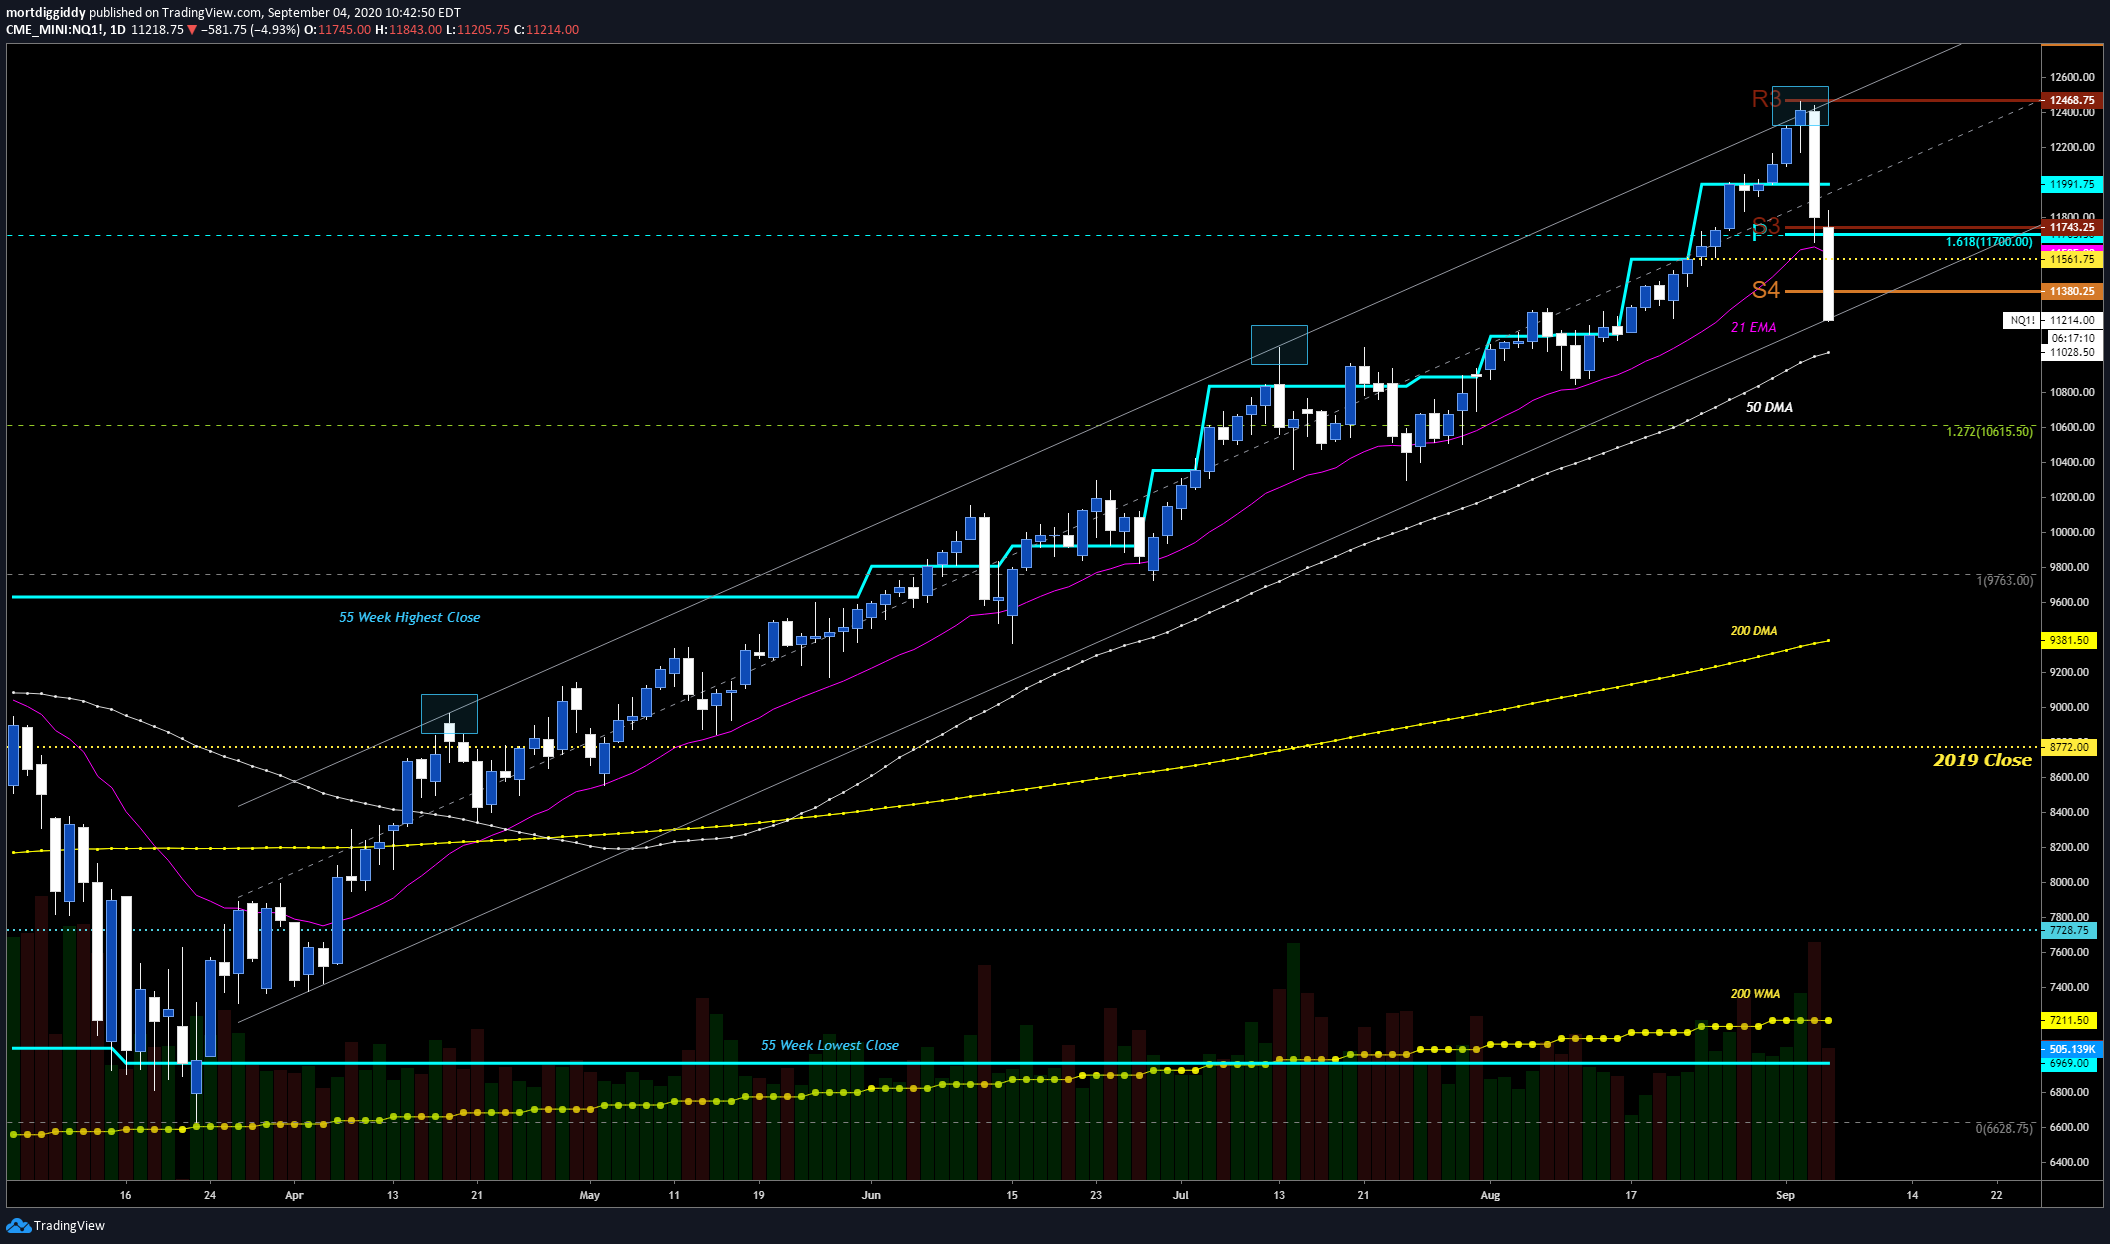Click the yellow 11561.75 price tag
The width and height of the screenshot is (2110, 1244).
pyautogui.click(x=2071, y=259)
